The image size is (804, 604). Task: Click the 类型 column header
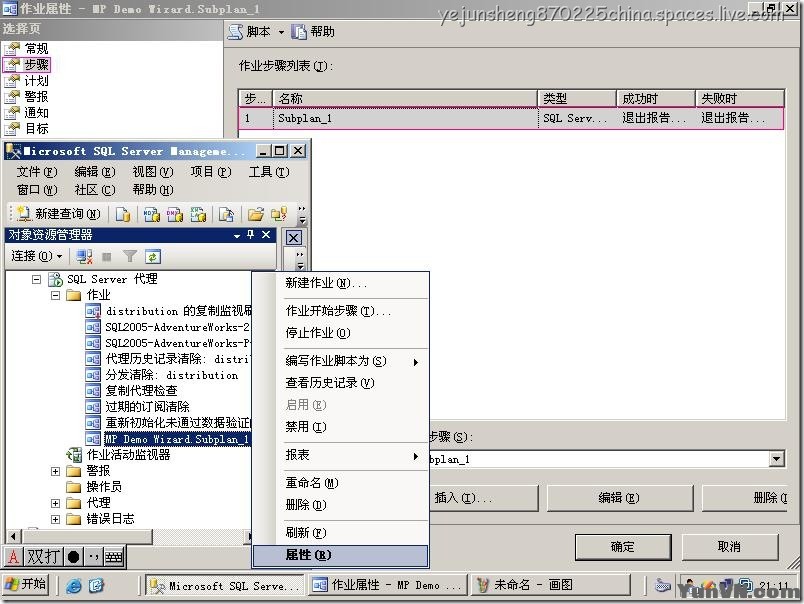tap(577, 98)
